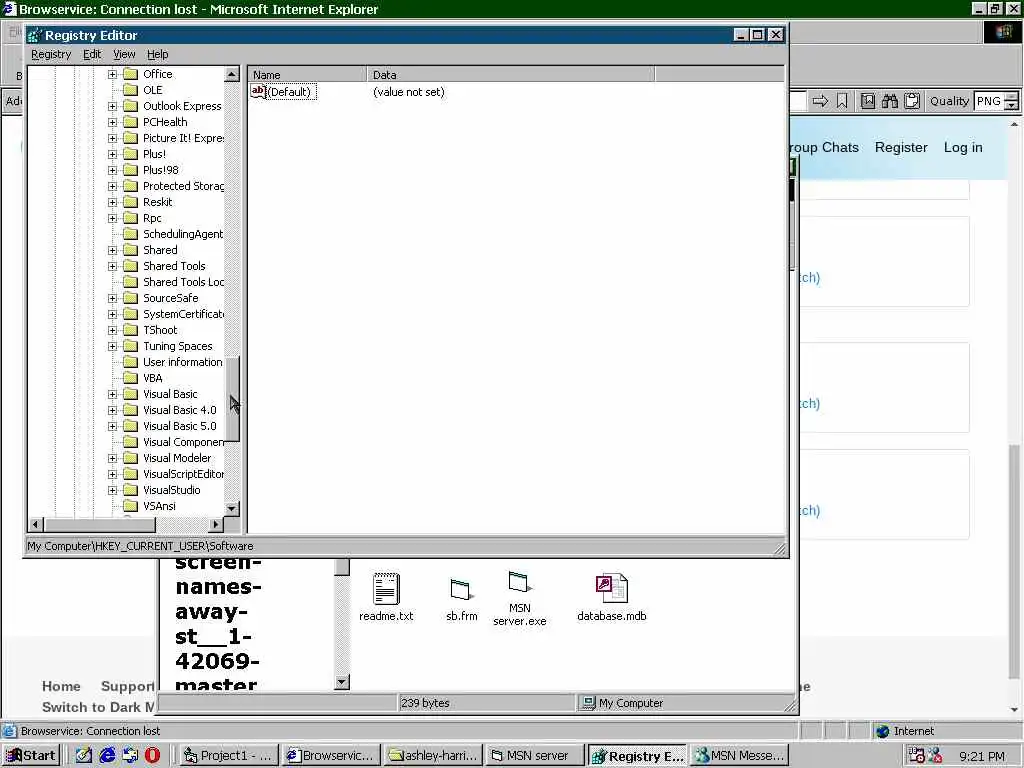Select the Shared Tools key
The height and width of the screenshot is (768, 1024).
[x=174, y=266]
